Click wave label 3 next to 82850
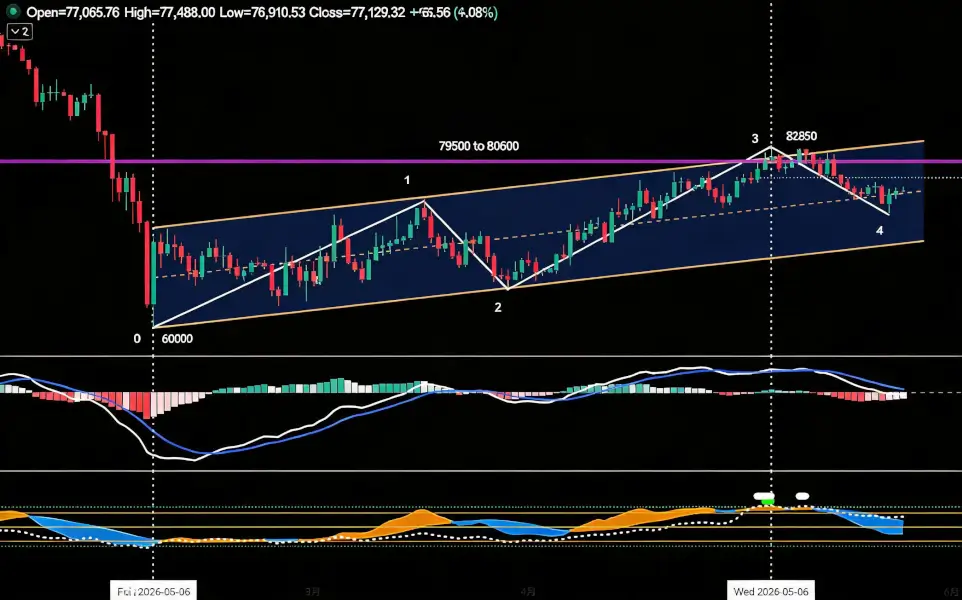962x600 pixels. [x=755, y=139]
